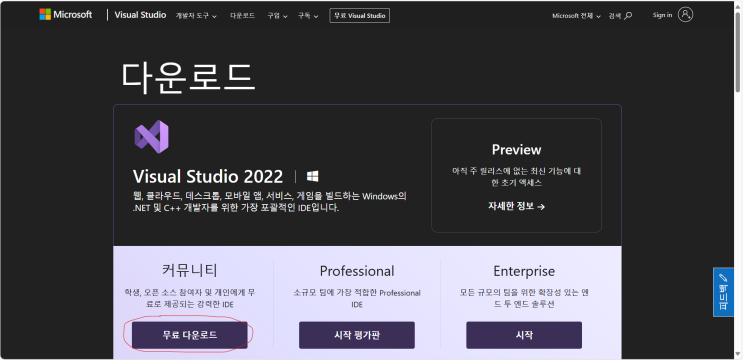Click Professional 시작 평가판 button
This screenshot has width=743, height=360.
pyautogui.click(x=357, y=335)
